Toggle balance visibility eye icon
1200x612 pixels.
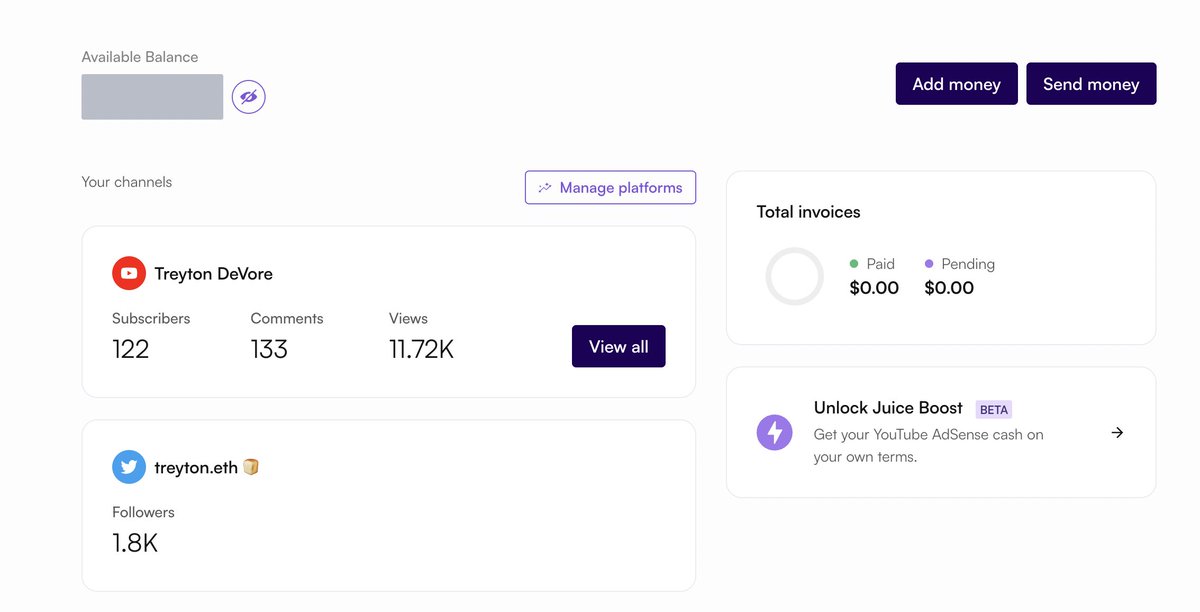pyautogui.click(x=249, y=97)
